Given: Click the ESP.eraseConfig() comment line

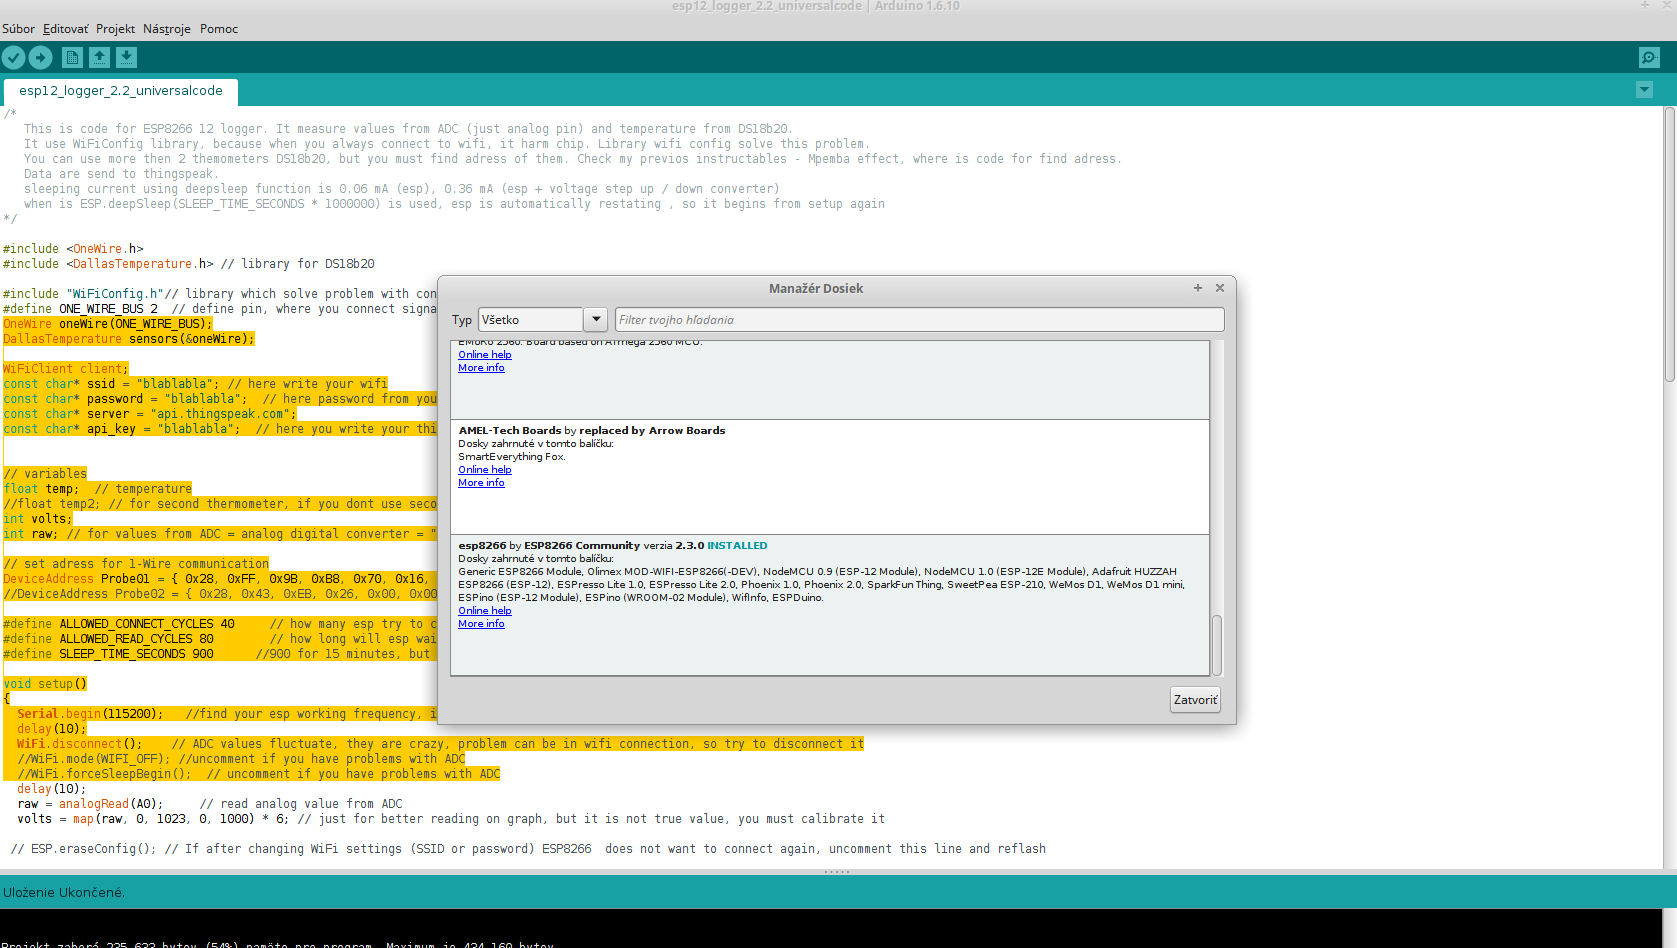Looking at the screenshot, I should click(528, 849).
